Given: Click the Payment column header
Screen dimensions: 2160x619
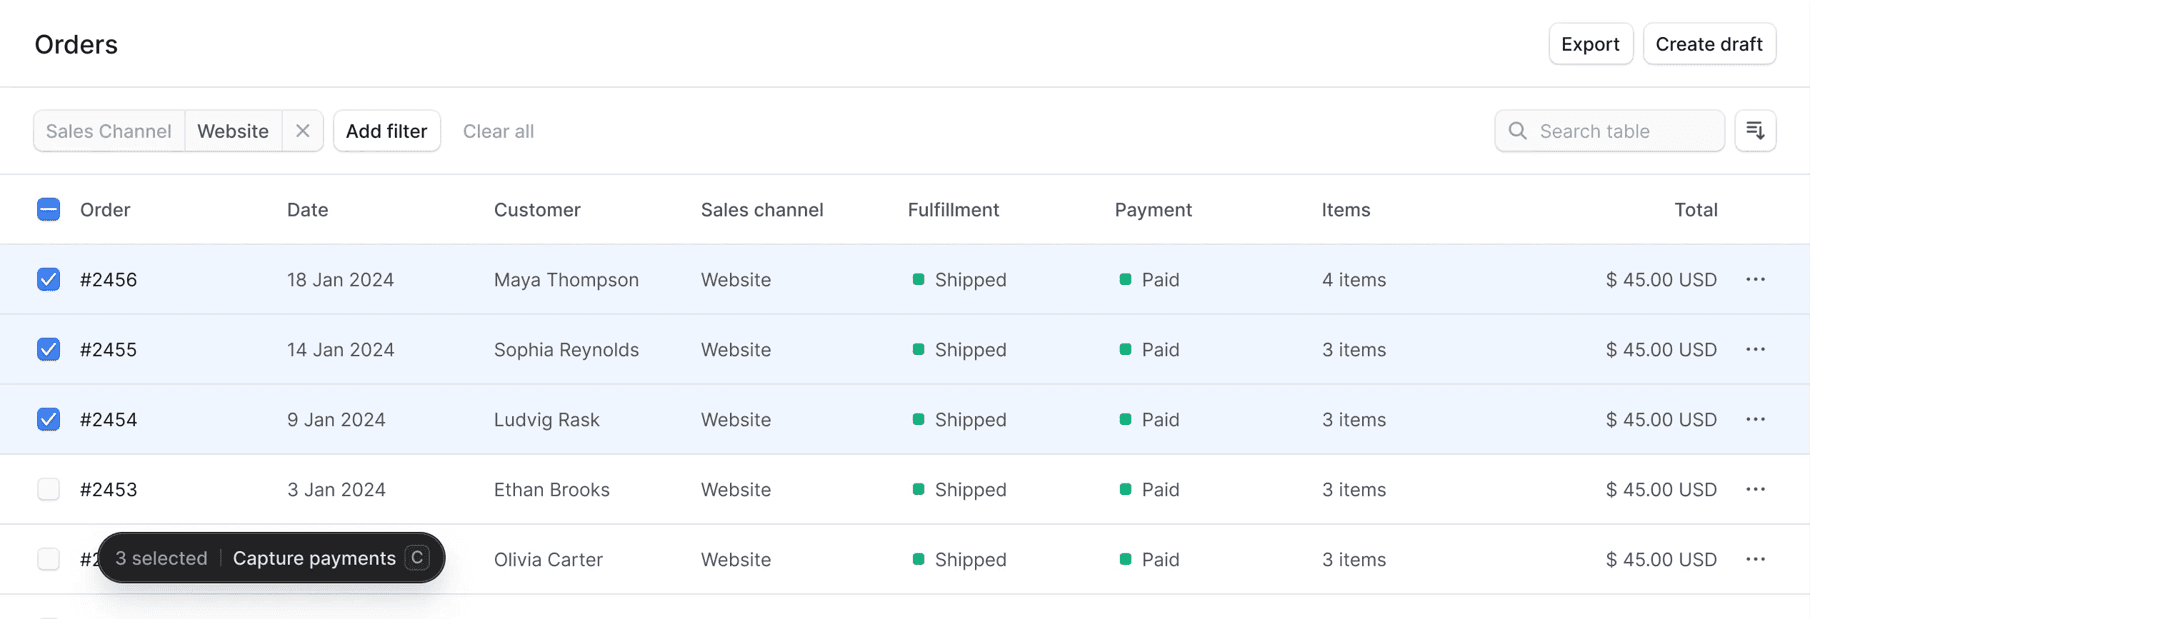Looking at the screenshot, I should 1153,210.
